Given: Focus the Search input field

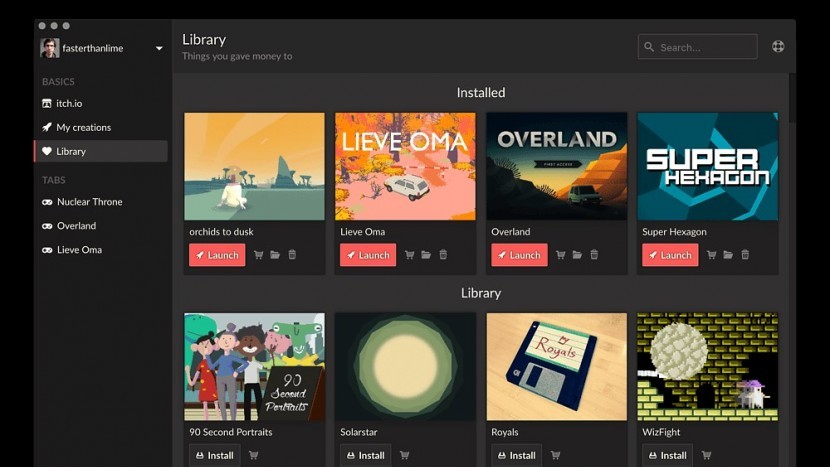Looking at the screenshot, I should (x=698, y=47).
